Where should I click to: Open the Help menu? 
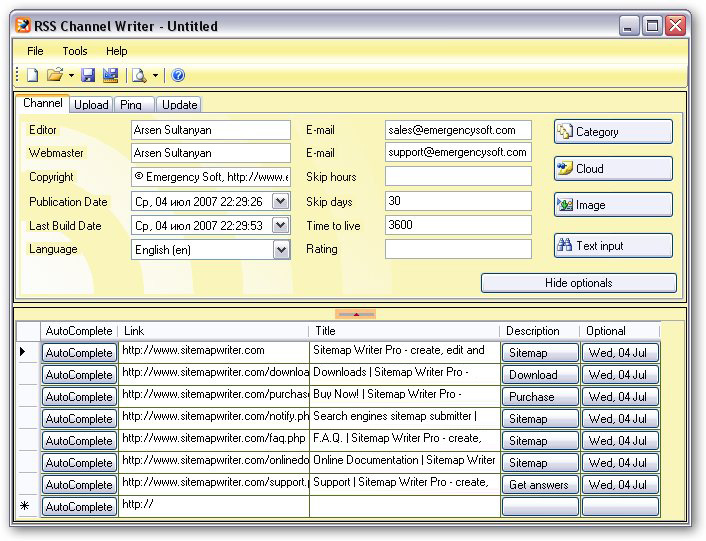[x=117, y=51]
